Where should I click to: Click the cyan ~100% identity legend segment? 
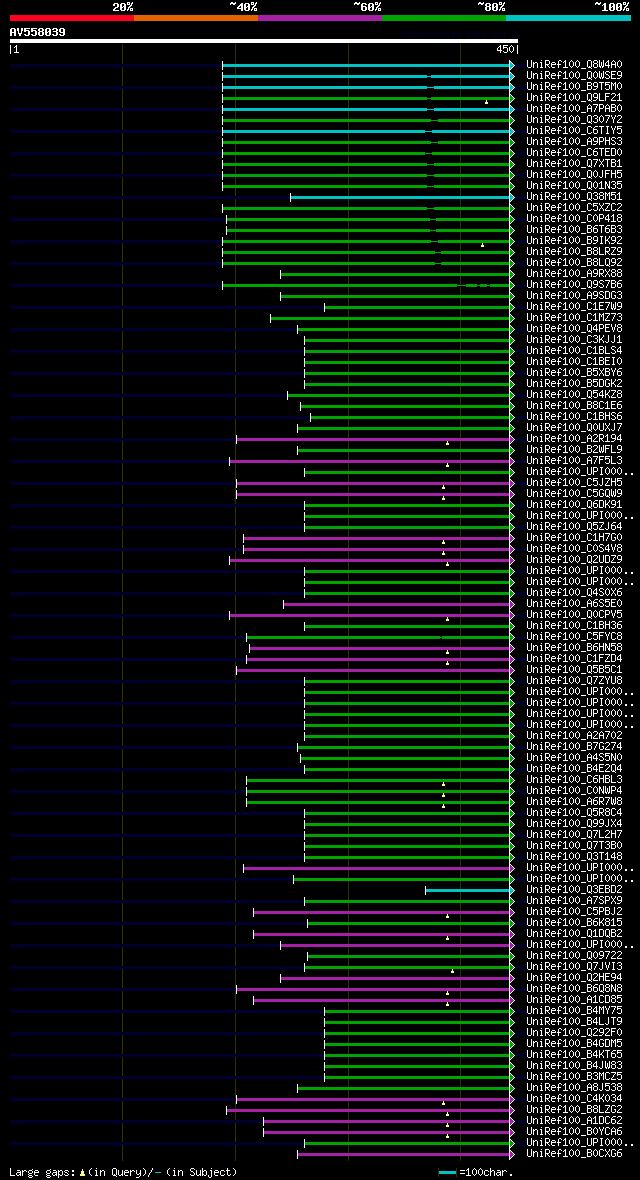568,17
